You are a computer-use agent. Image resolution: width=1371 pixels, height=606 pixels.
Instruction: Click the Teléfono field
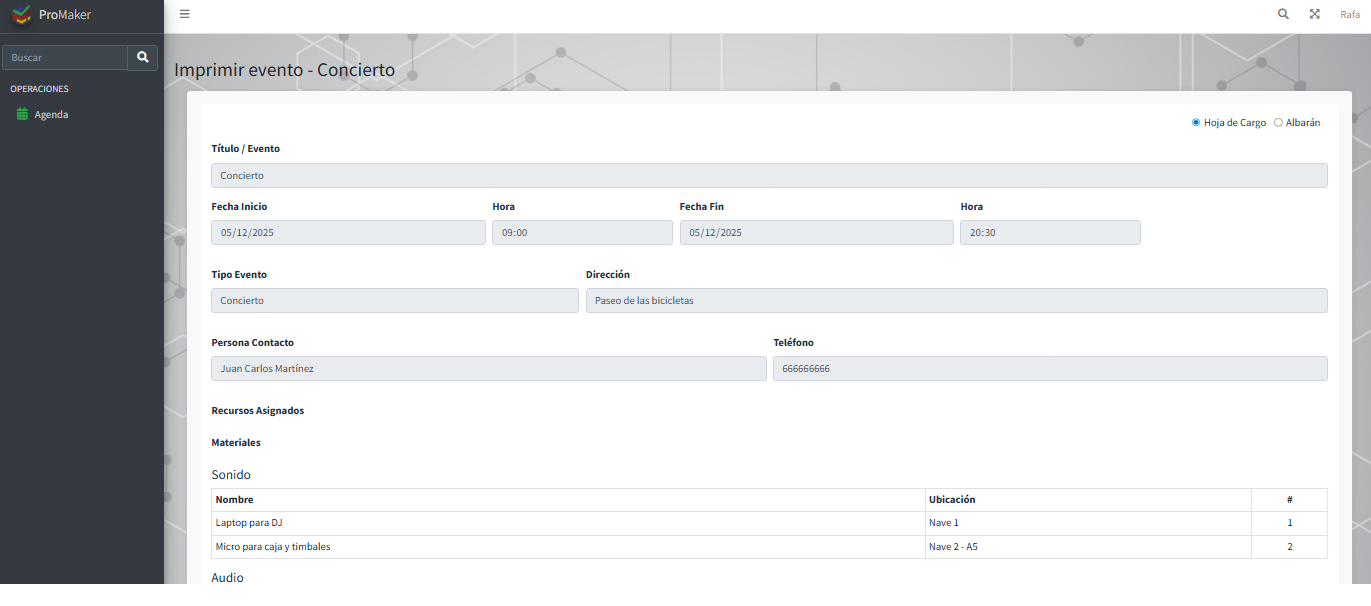click(1049, 369)
